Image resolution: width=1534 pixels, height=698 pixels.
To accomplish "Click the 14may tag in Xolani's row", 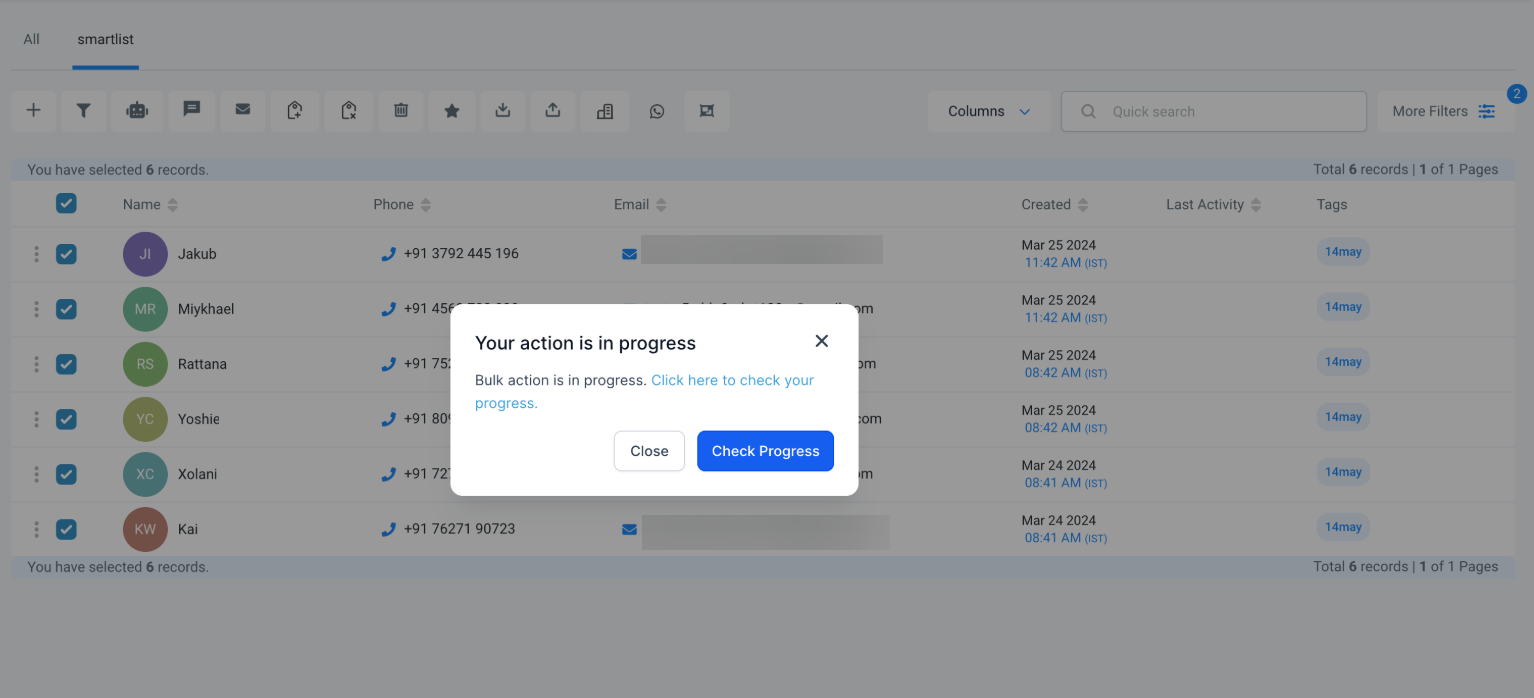I will click(x=1343, y=472).
